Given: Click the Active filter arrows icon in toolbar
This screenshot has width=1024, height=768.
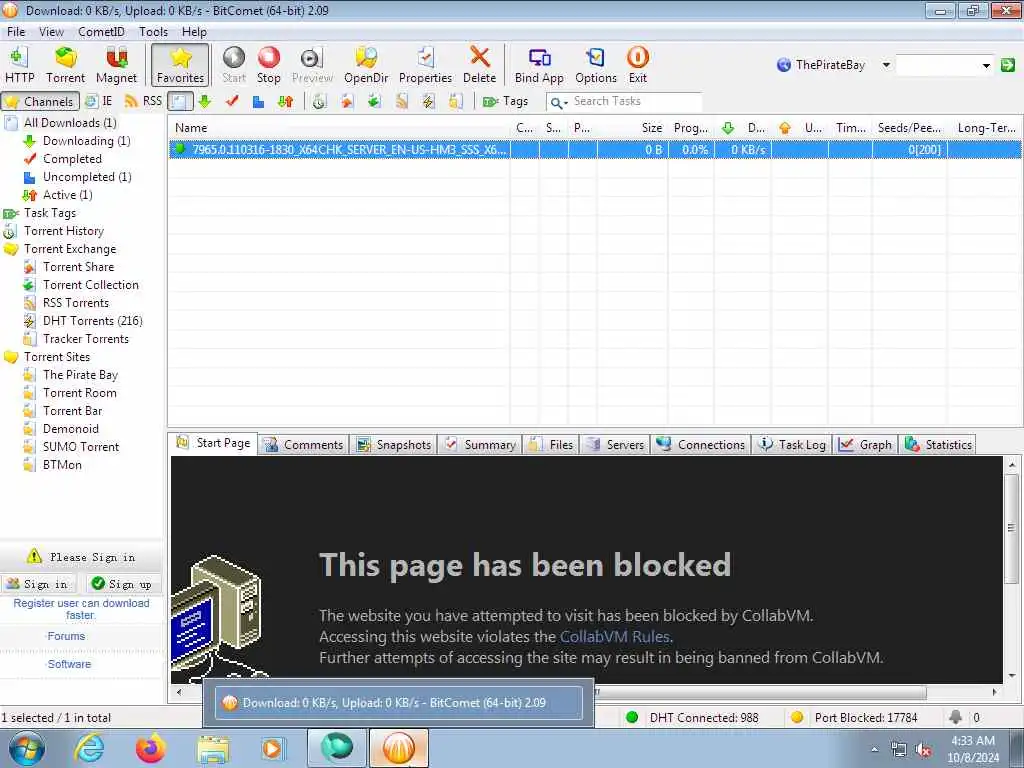Looking at the screenshot, I should [285, 101].
